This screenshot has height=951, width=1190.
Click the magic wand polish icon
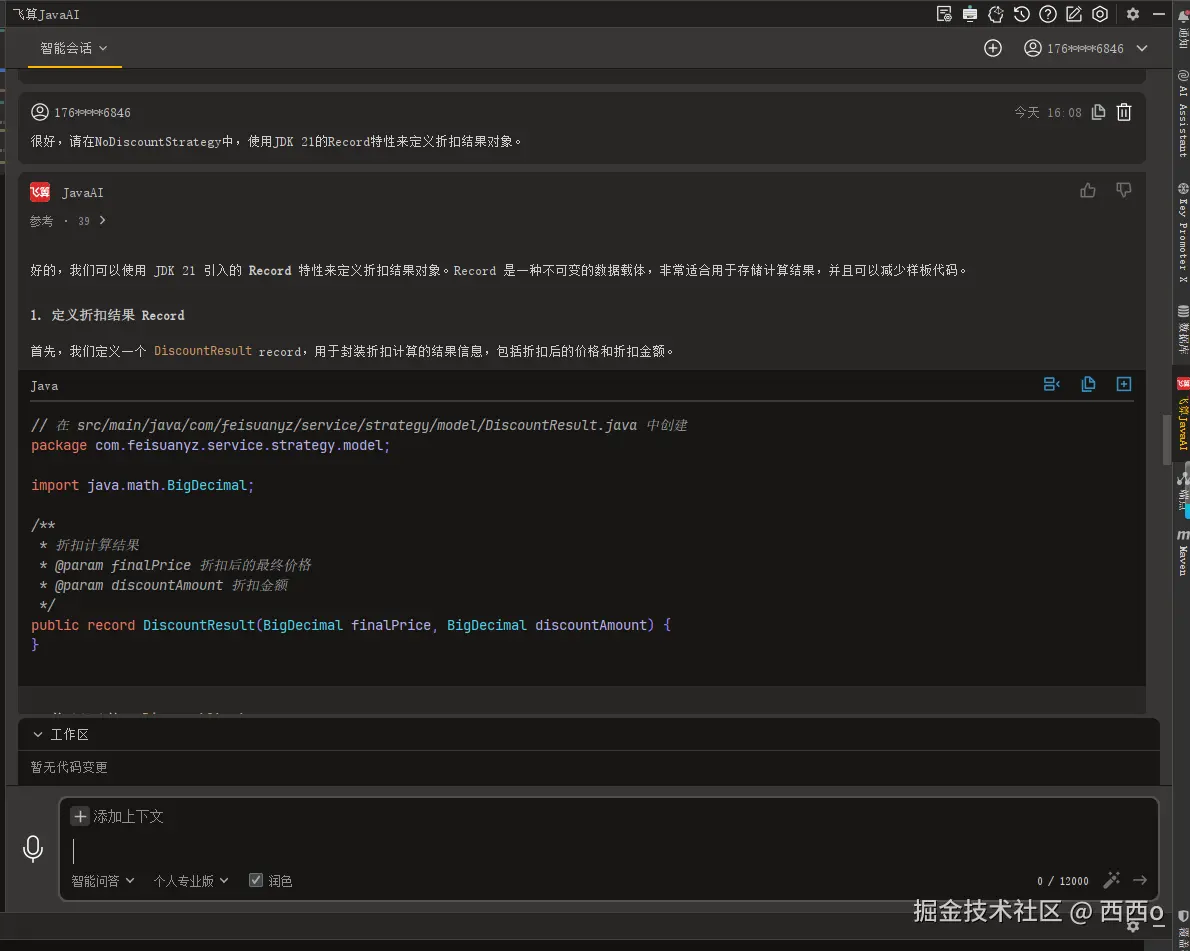point(1111,880)
